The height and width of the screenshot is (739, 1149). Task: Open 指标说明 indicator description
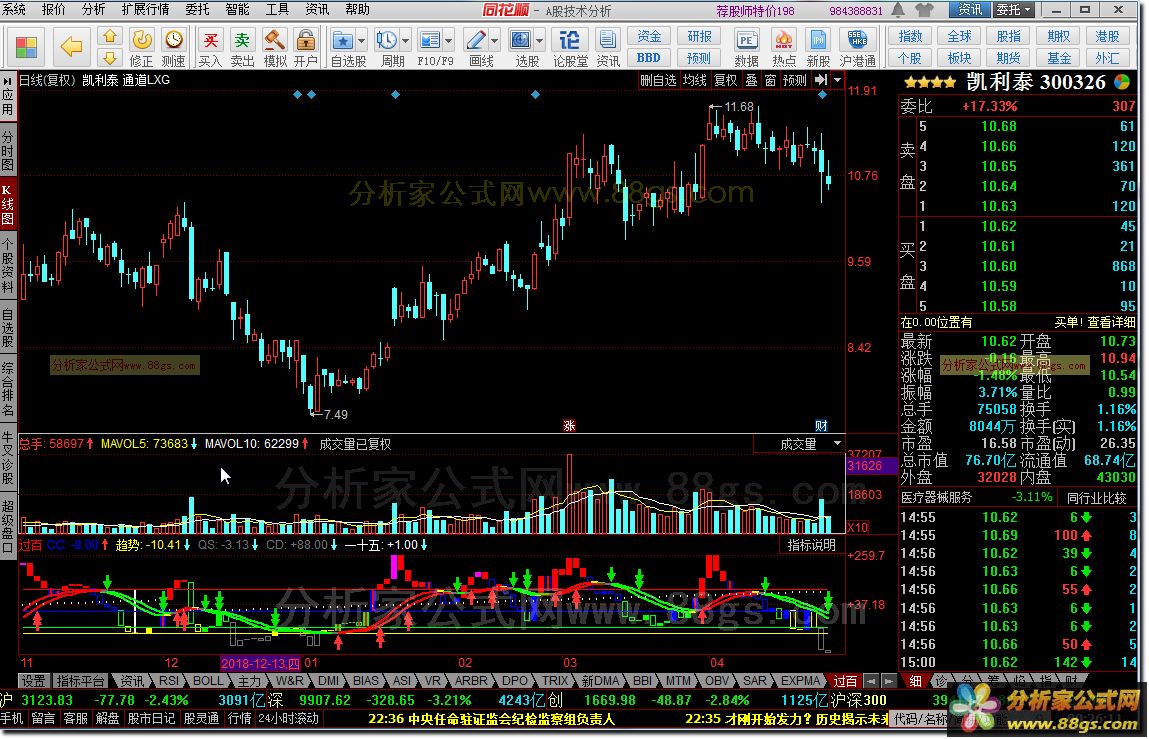point(812,545)
